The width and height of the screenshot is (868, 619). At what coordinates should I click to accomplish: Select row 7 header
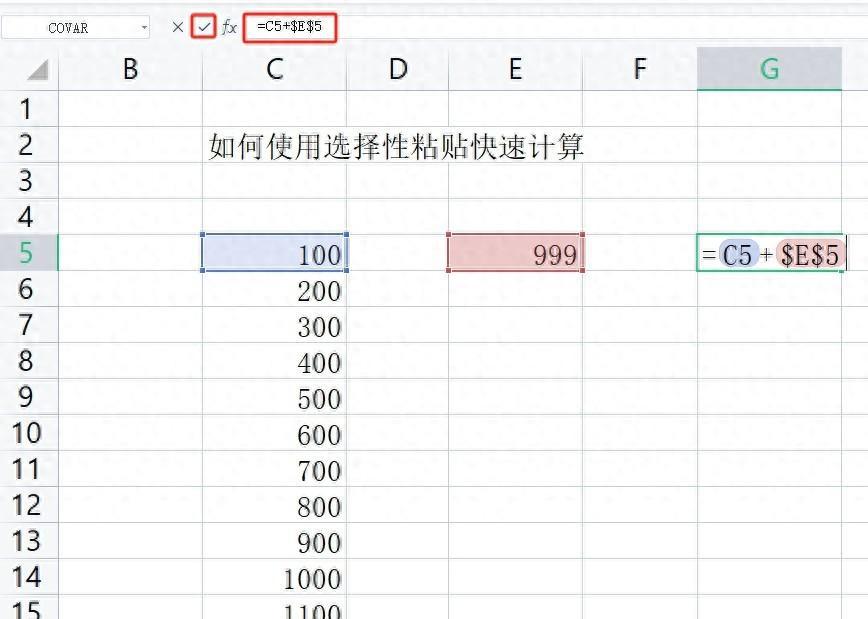coord(29,324)
